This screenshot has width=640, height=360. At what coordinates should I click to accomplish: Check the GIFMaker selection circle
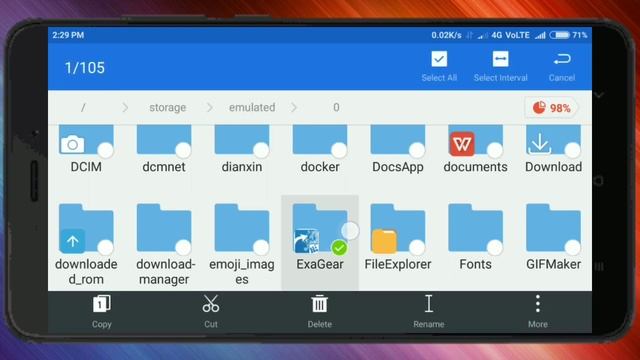coord(573,247)
